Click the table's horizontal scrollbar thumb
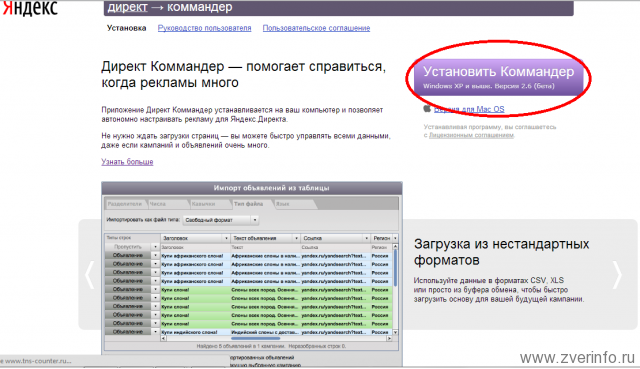 click(x=256, y=338)
